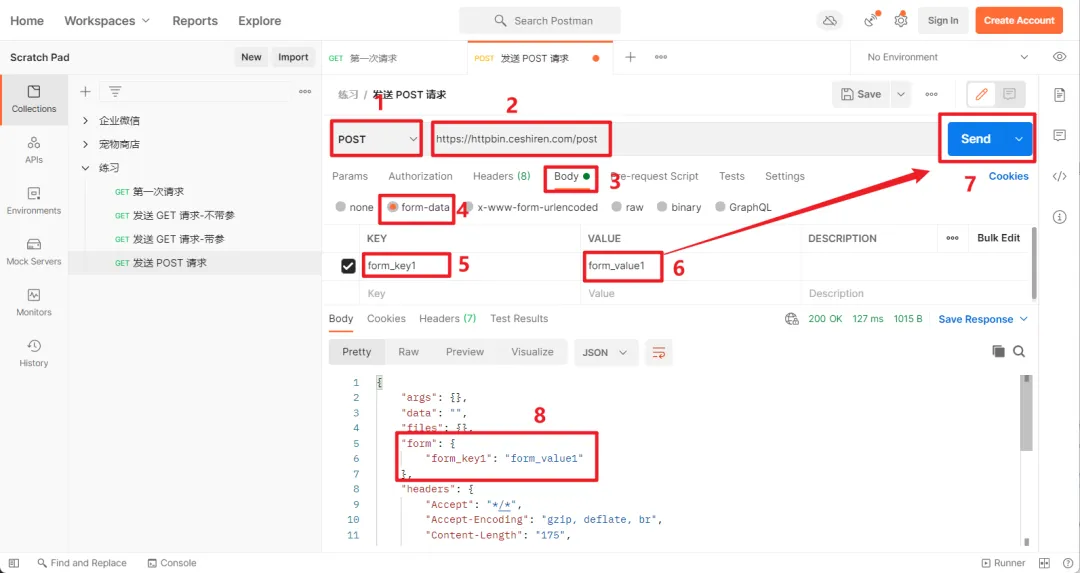Click the Import button

(x=293, y=57)
